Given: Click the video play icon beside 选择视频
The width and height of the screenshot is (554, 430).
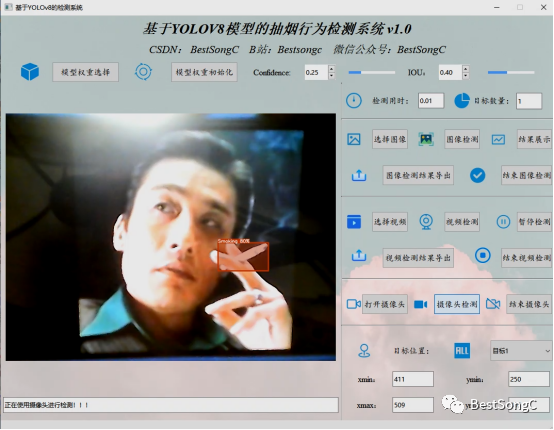Looking at the screenshot, I should tap(354, 222).
